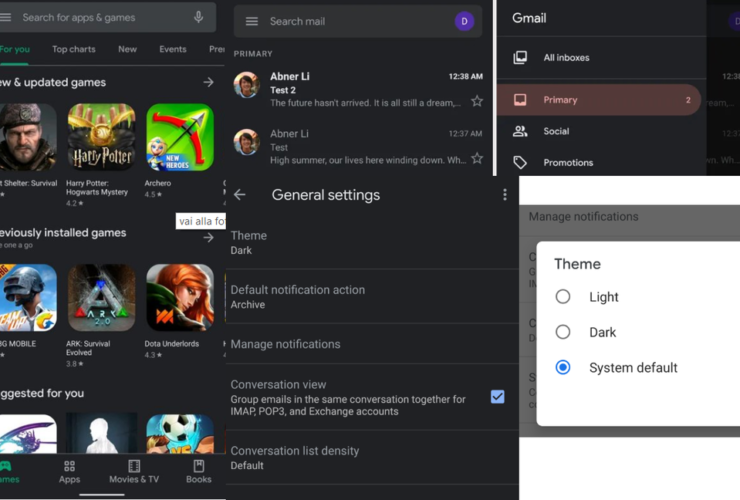This screenshot has height=500, width=740.
Task: Click in the Search mail field
Action: 358,21
